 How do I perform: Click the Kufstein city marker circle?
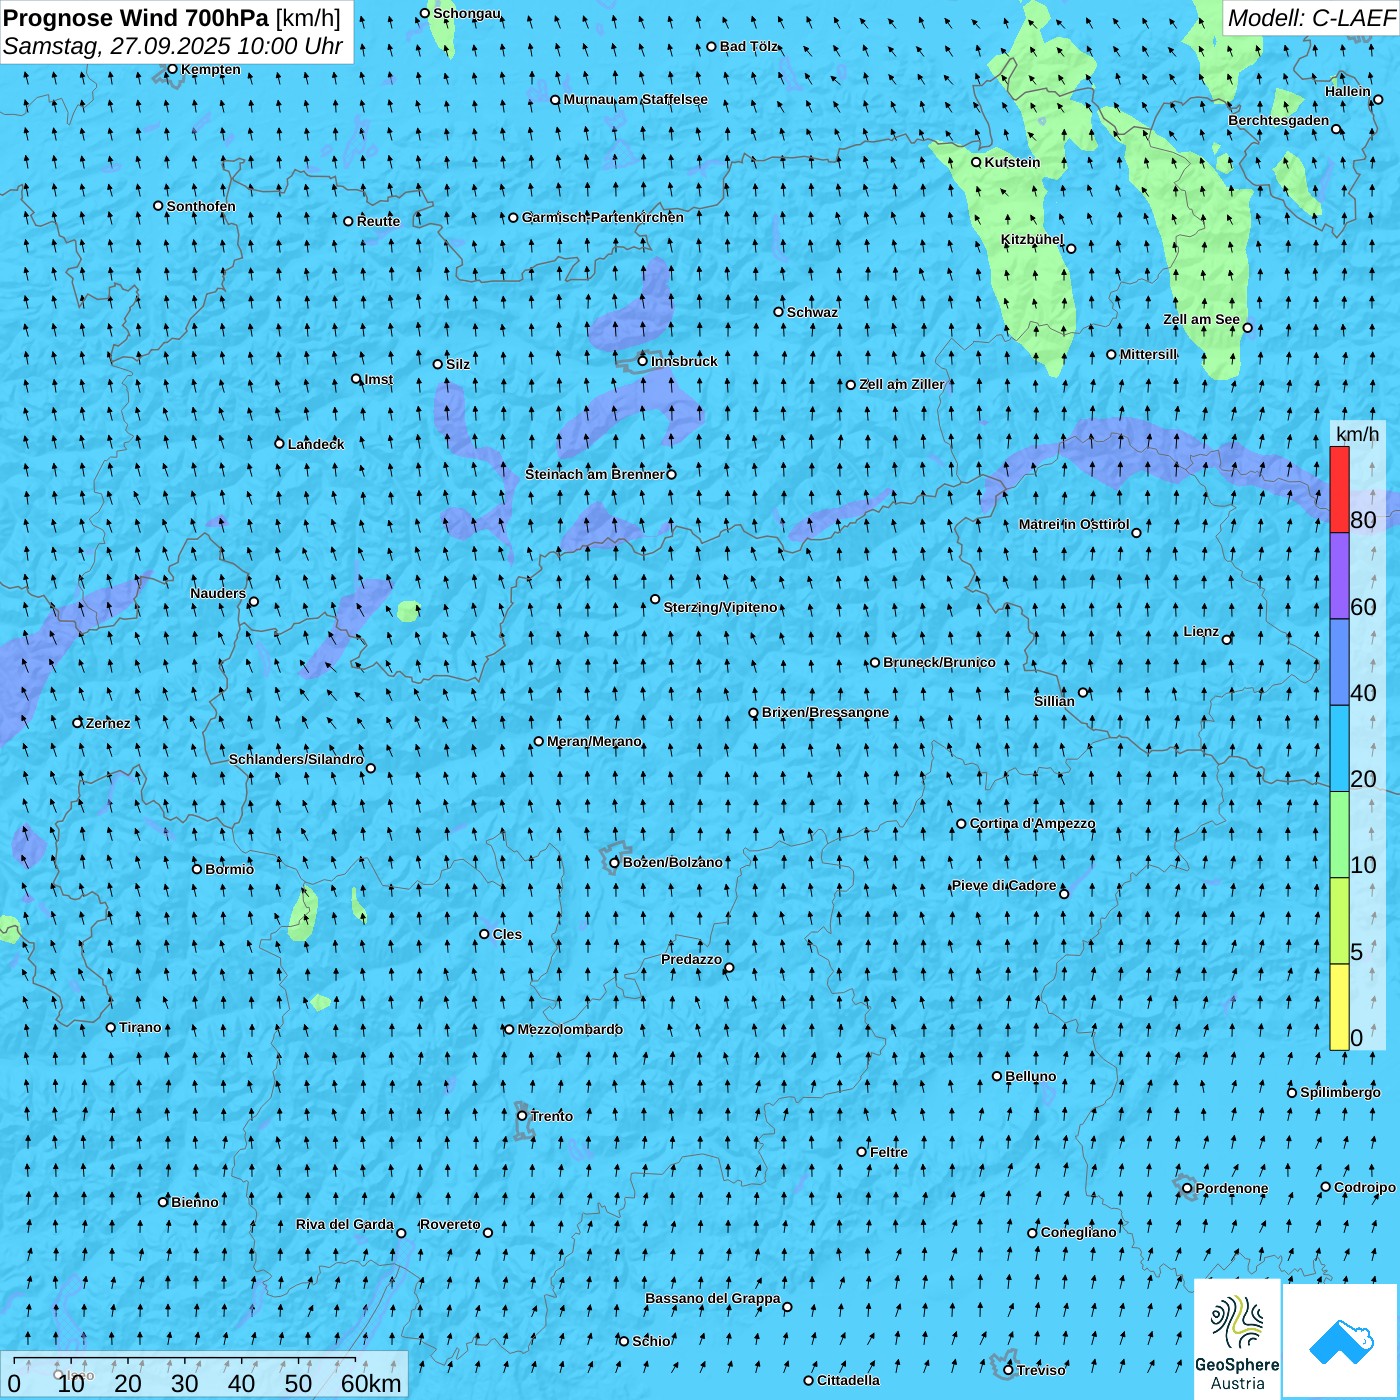[x=977, y=162]
